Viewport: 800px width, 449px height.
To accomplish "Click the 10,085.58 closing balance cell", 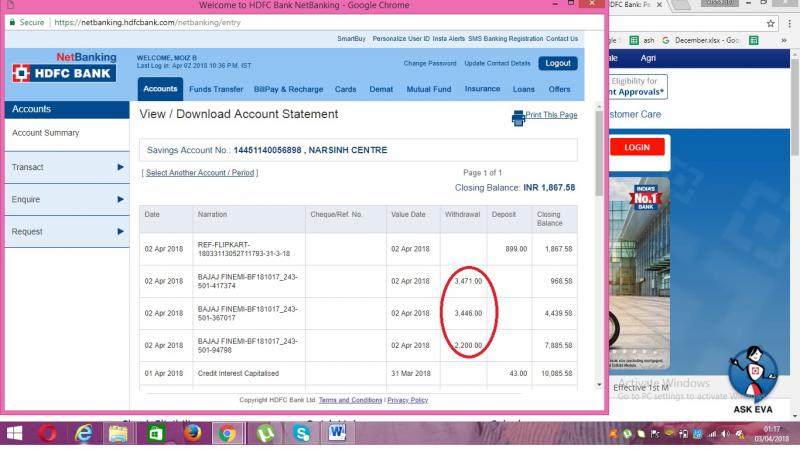I will (x=557, y=373).
